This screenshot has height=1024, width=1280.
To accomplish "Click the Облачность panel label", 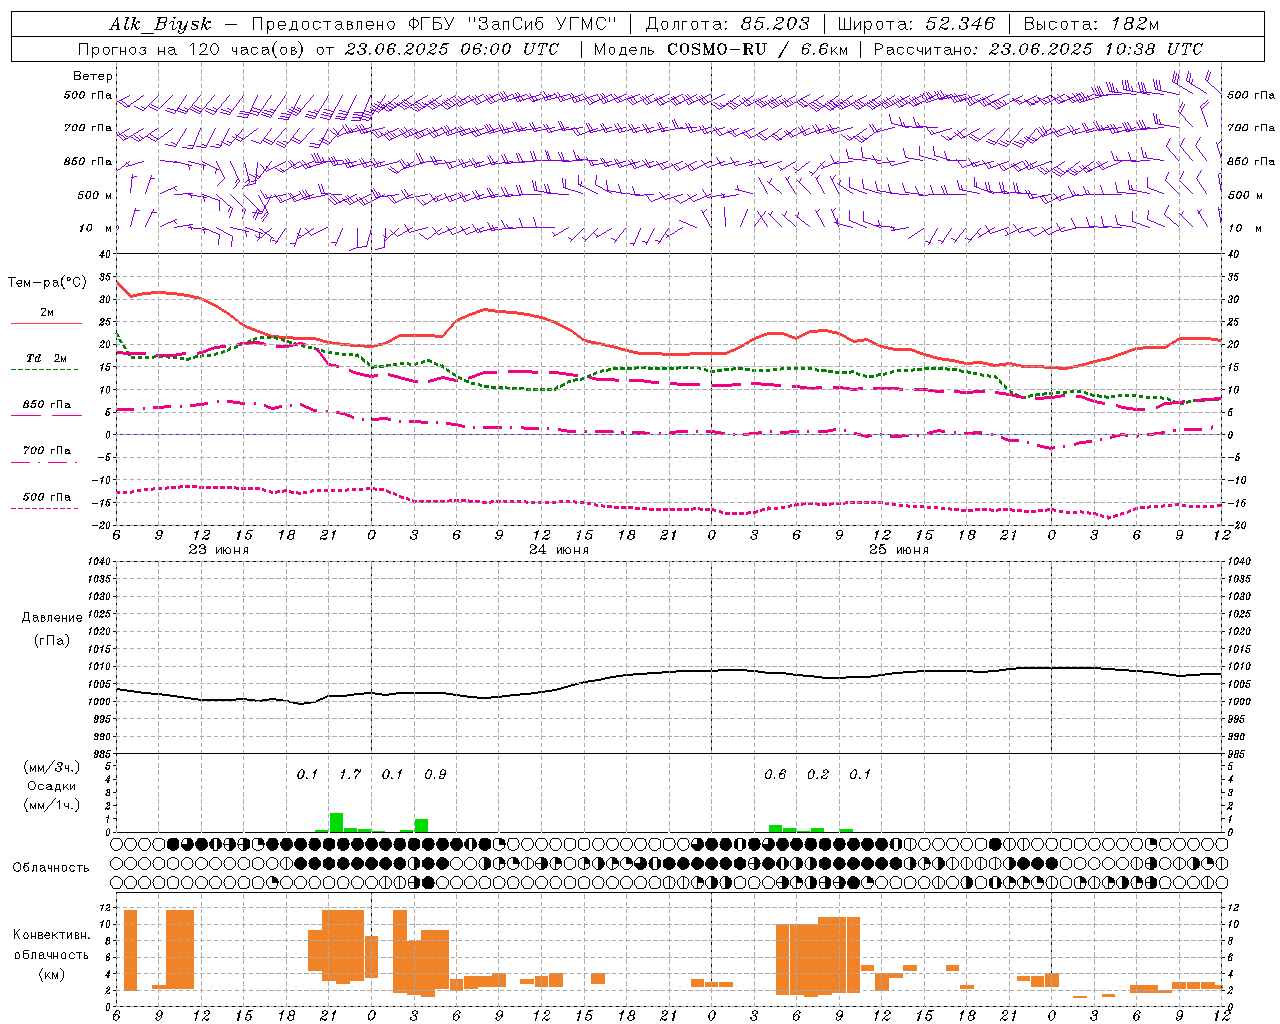I will [x=51, y=868].
